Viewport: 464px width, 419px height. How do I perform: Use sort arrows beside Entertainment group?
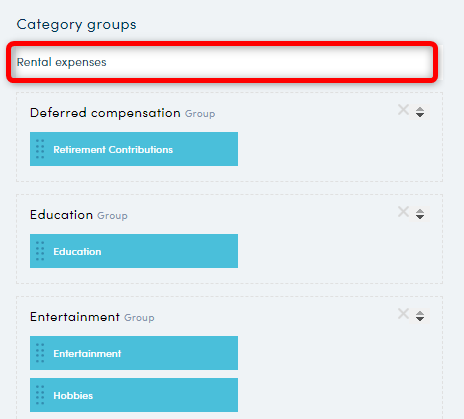coord(420,316)
